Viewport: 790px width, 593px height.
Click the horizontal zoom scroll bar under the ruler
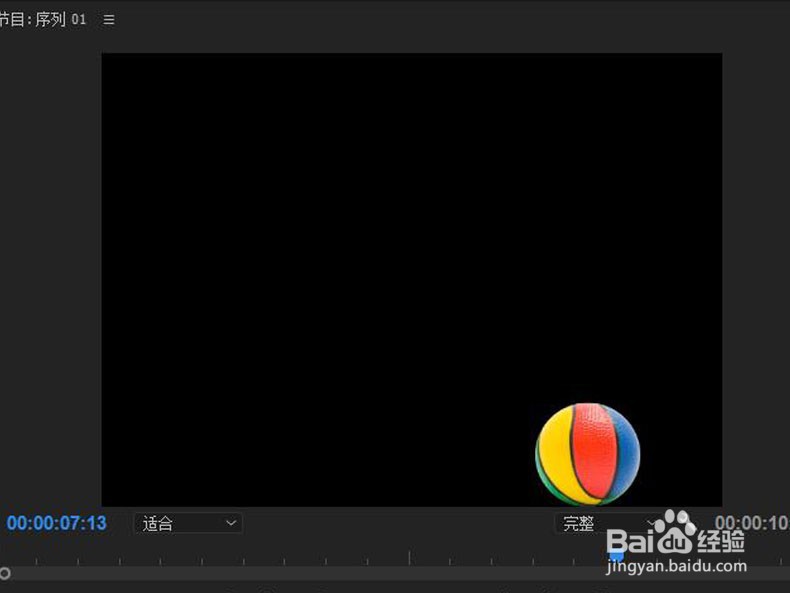[395, 573]
